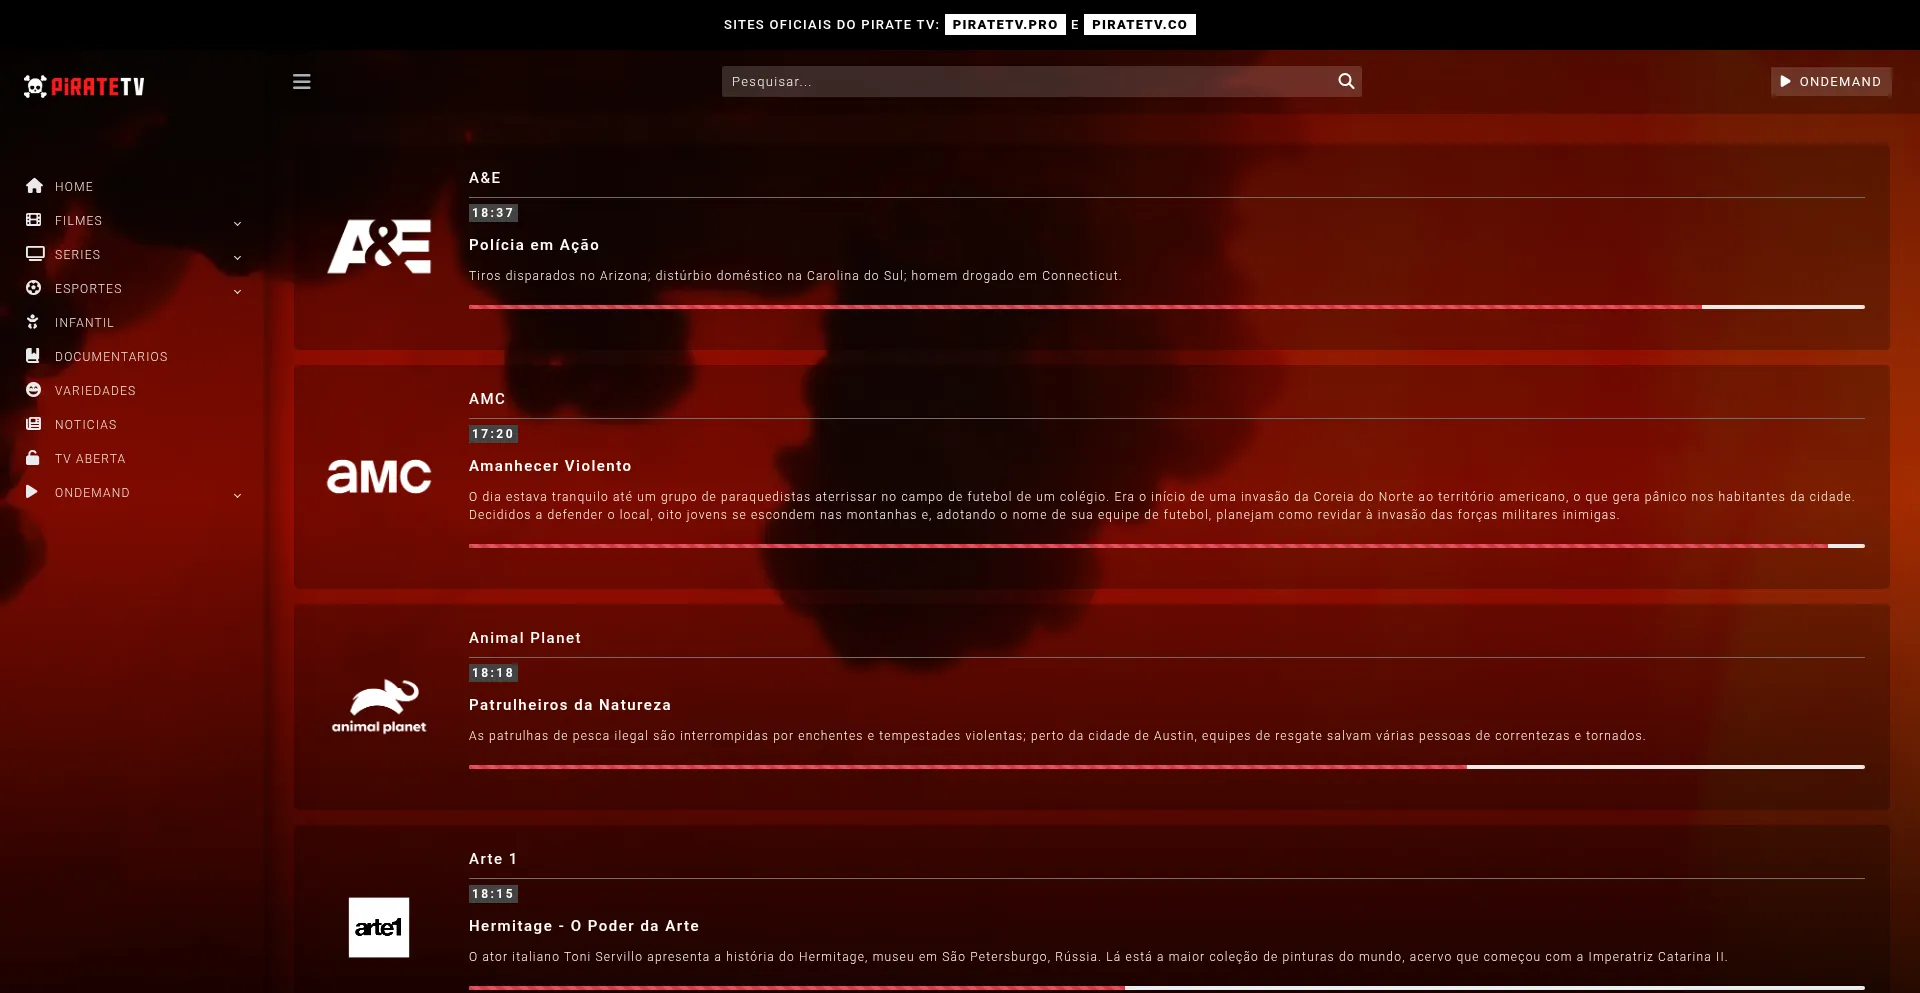Click the Hermitage program progress bar
Screen dimensions: 1920x993
pyautogui.click(x=1167, y=988)
